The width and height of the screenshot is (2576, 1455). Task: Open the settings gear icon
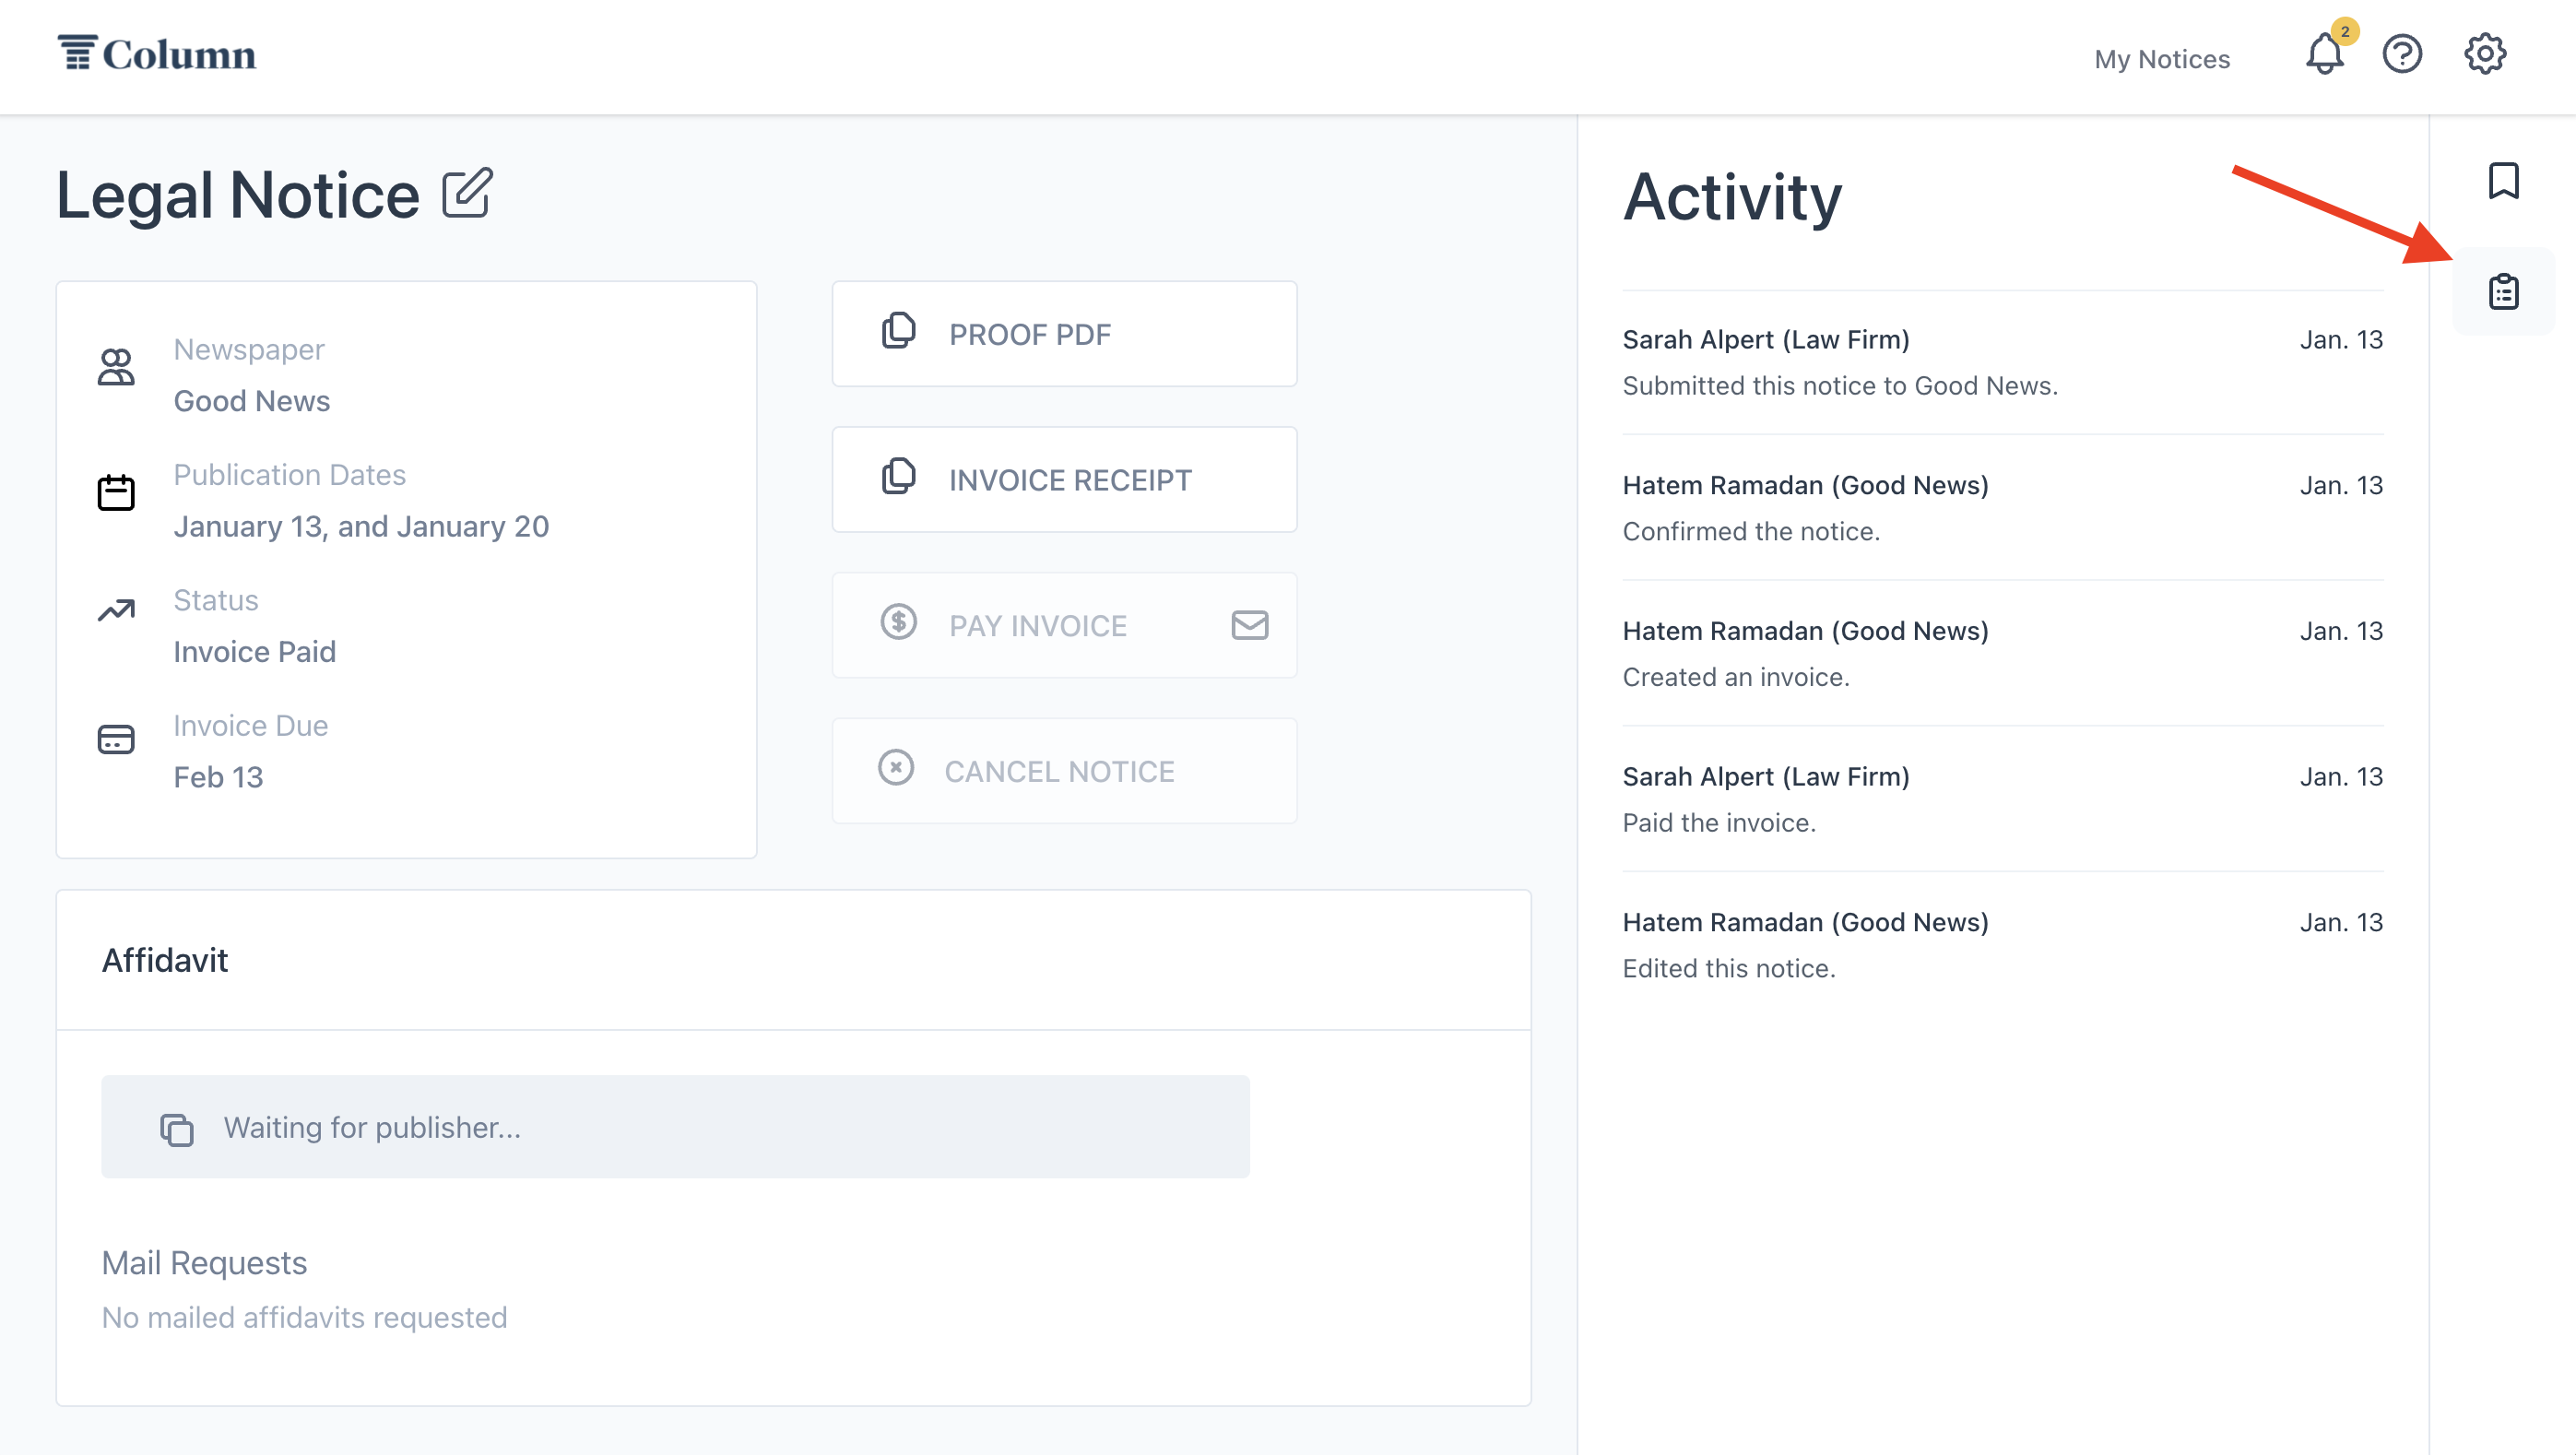click(x=2484, y=54)
